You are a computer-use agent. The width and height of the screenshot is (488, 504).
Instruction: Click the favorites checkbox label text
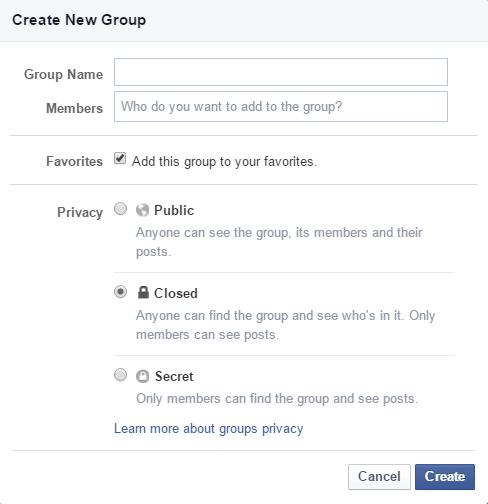[x=224, y=162]
